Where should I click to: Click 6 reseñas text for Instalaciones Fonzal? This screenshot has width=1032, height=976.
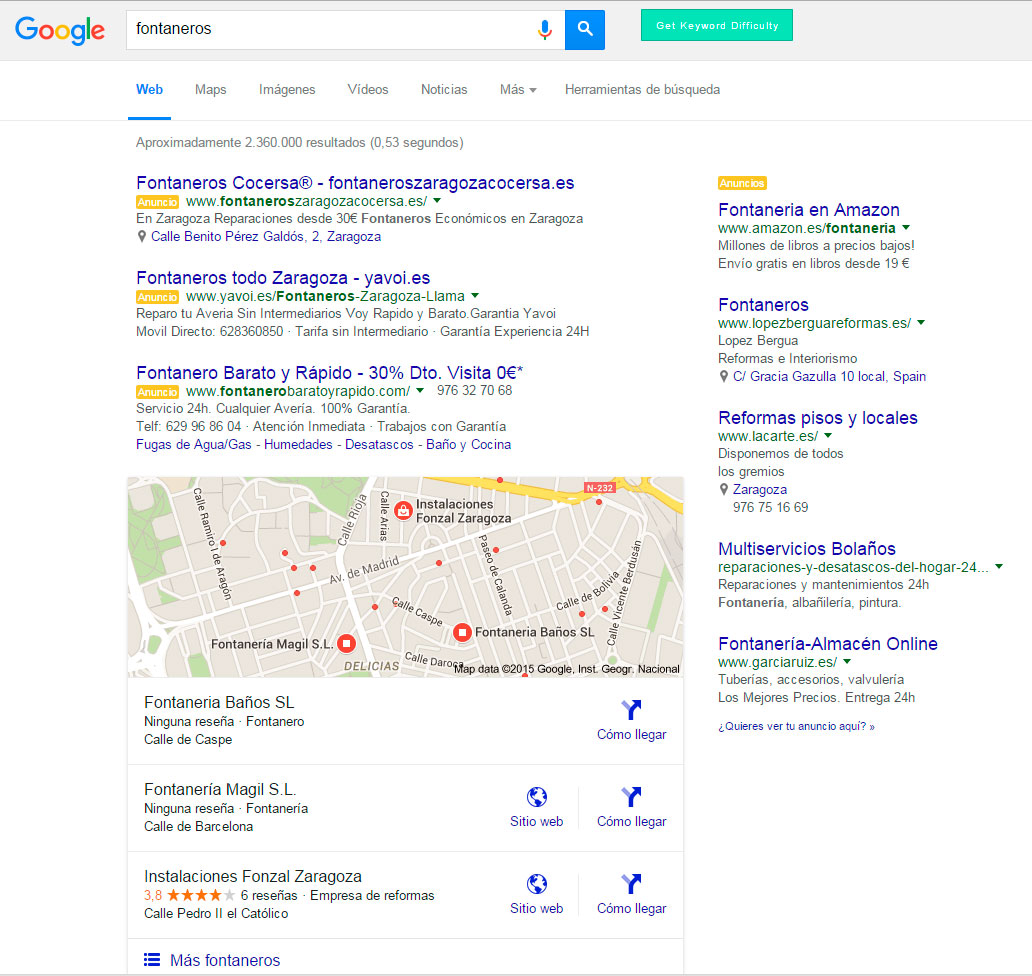[269, 896]
